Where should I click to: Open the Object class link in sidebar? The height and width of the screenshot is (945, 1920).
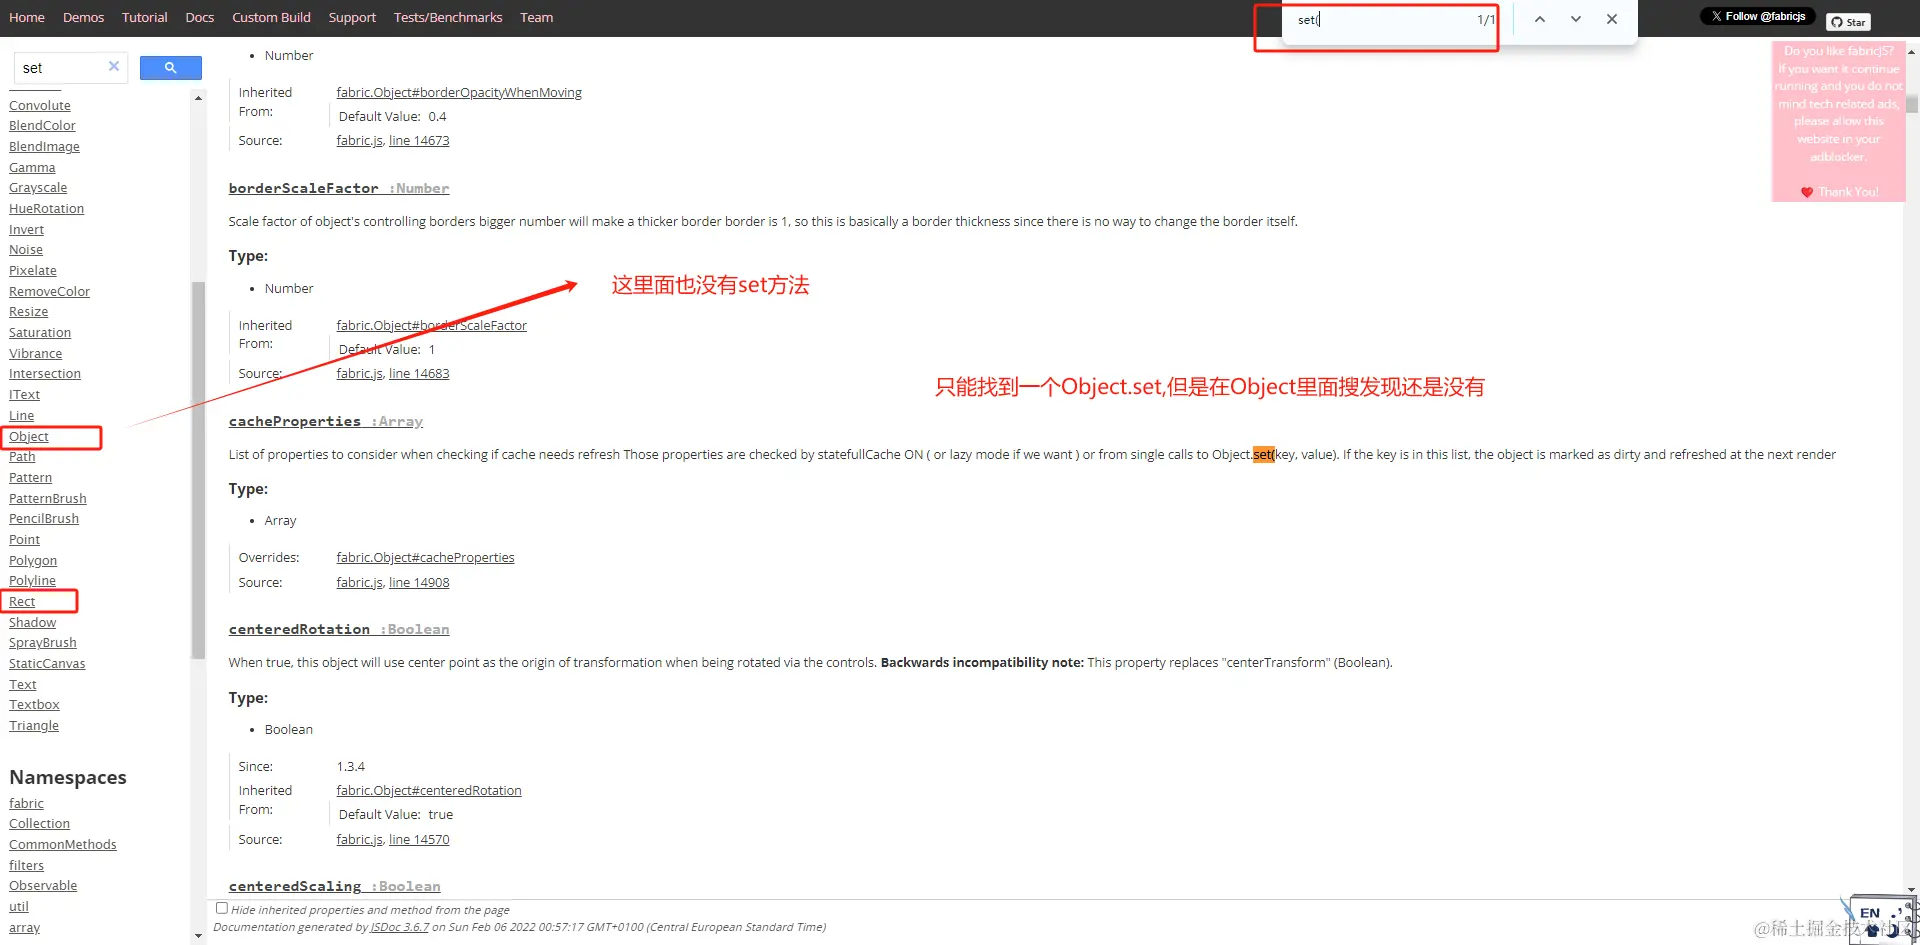pos(29,436)
